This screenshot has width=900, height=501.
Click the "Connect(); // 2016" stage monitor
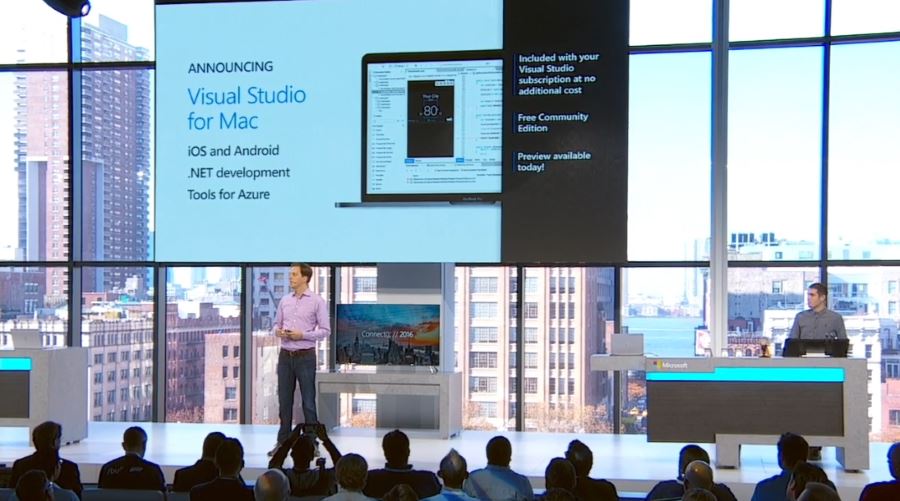pos(388,335)
